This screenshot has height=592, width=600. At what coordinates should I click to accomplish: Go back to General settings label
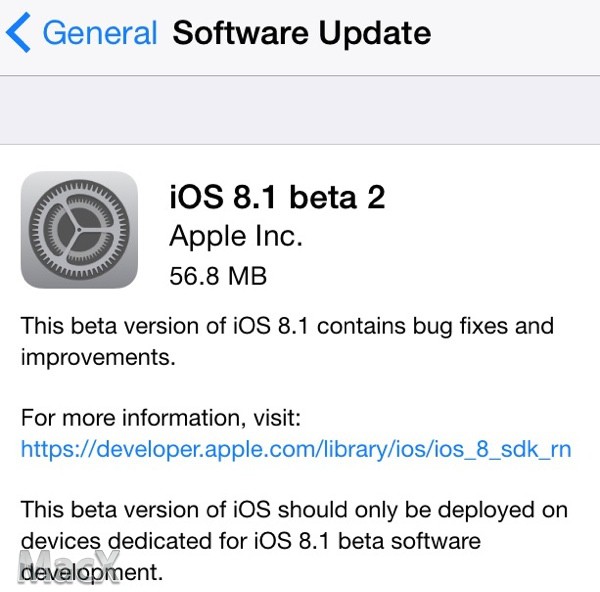(100, 33)
